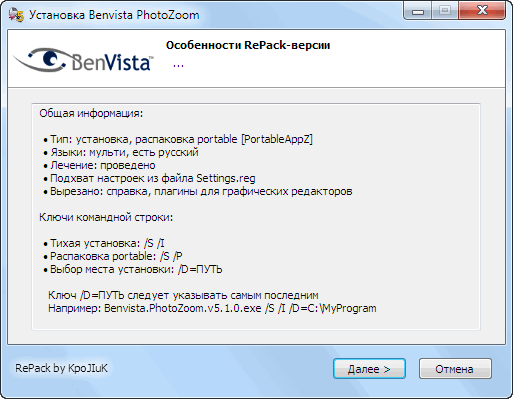The width and height of the screenshot is (513, 399).
Task: Click the Особенности RePack-версии heading
Action: 248,45
